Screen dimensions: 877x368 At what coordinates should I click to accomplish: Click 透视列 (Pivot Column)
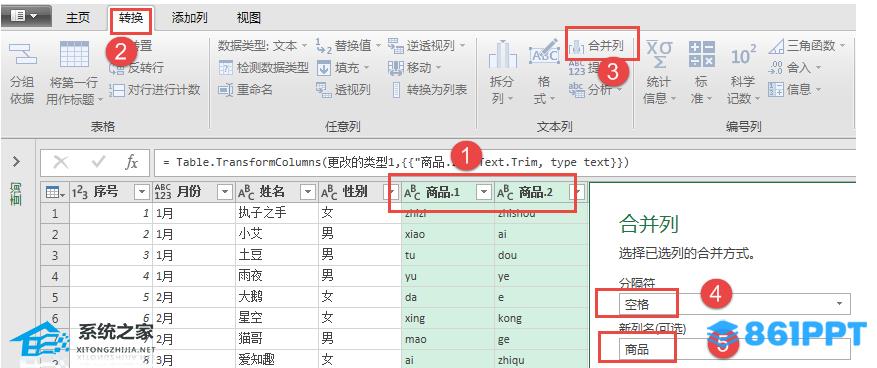tap(343, 89)
